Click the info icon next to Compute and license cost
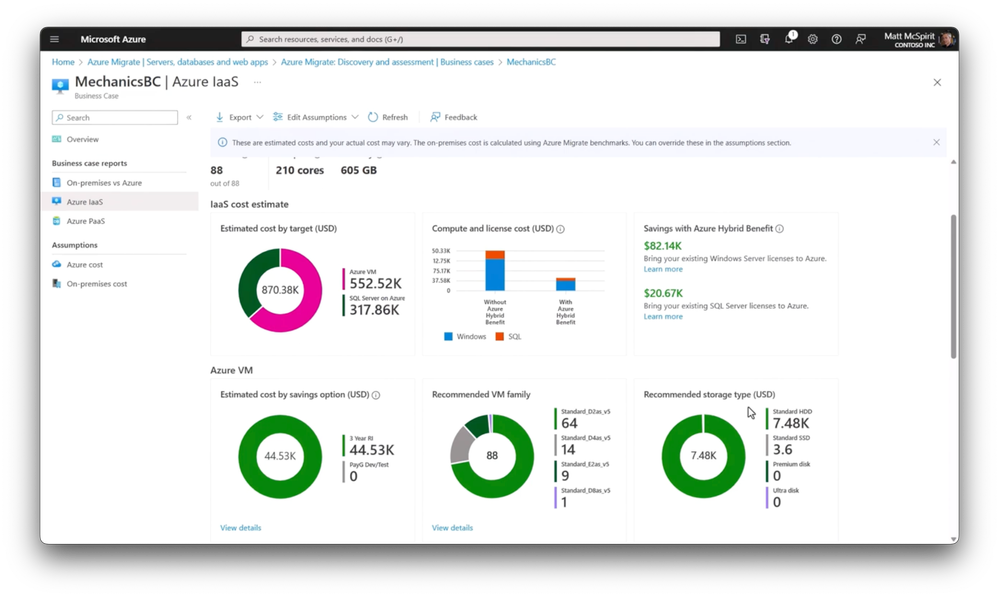This screenshot has width=999, height=597. (x=561, y=229)
